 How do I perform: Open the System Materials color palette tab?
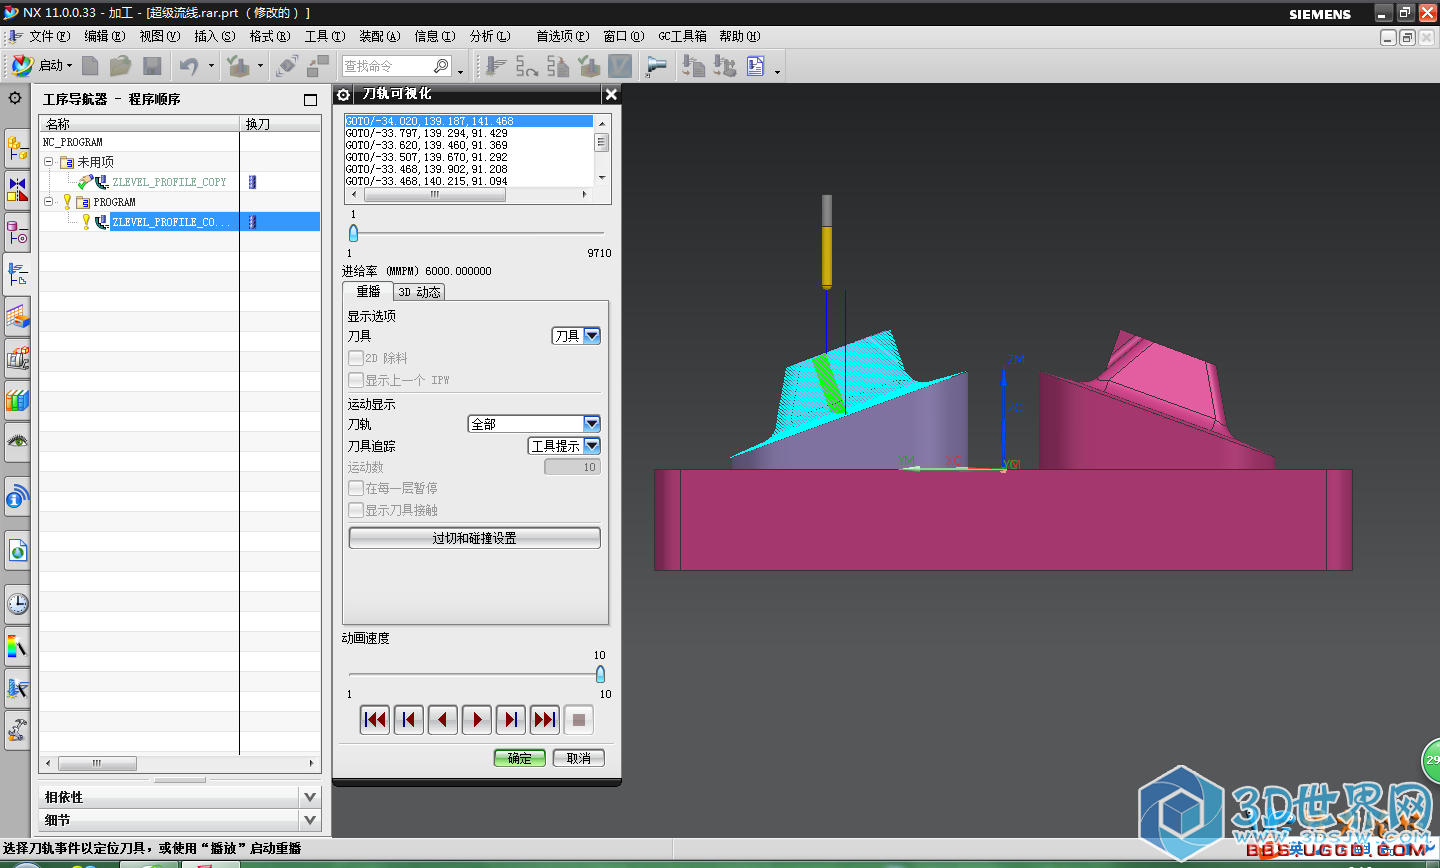tap(17, 646)
